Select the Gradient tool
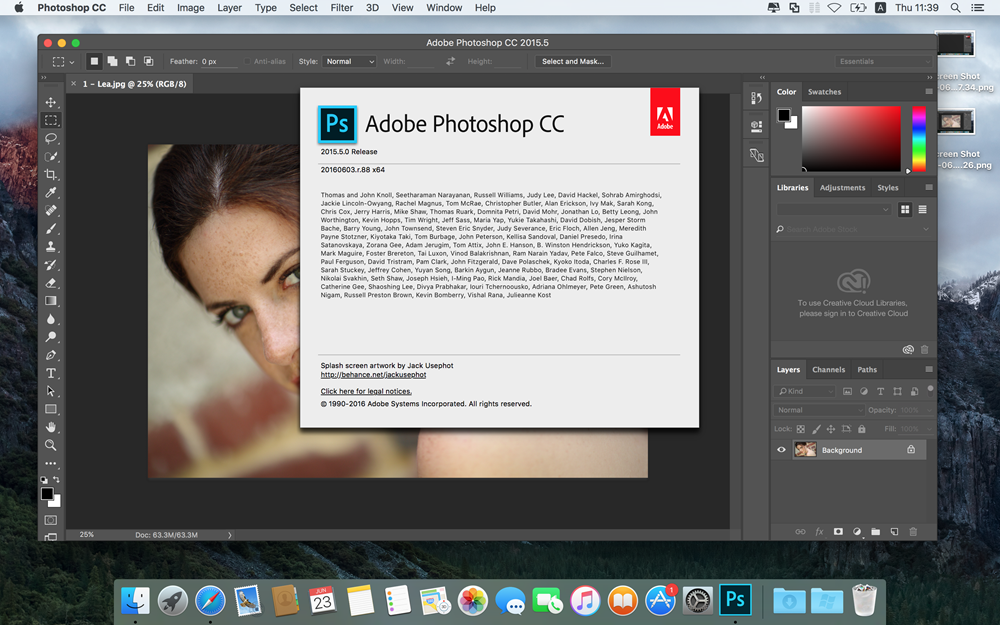The height and width of the screenshot is (625, 1000). tap(50, 300)
